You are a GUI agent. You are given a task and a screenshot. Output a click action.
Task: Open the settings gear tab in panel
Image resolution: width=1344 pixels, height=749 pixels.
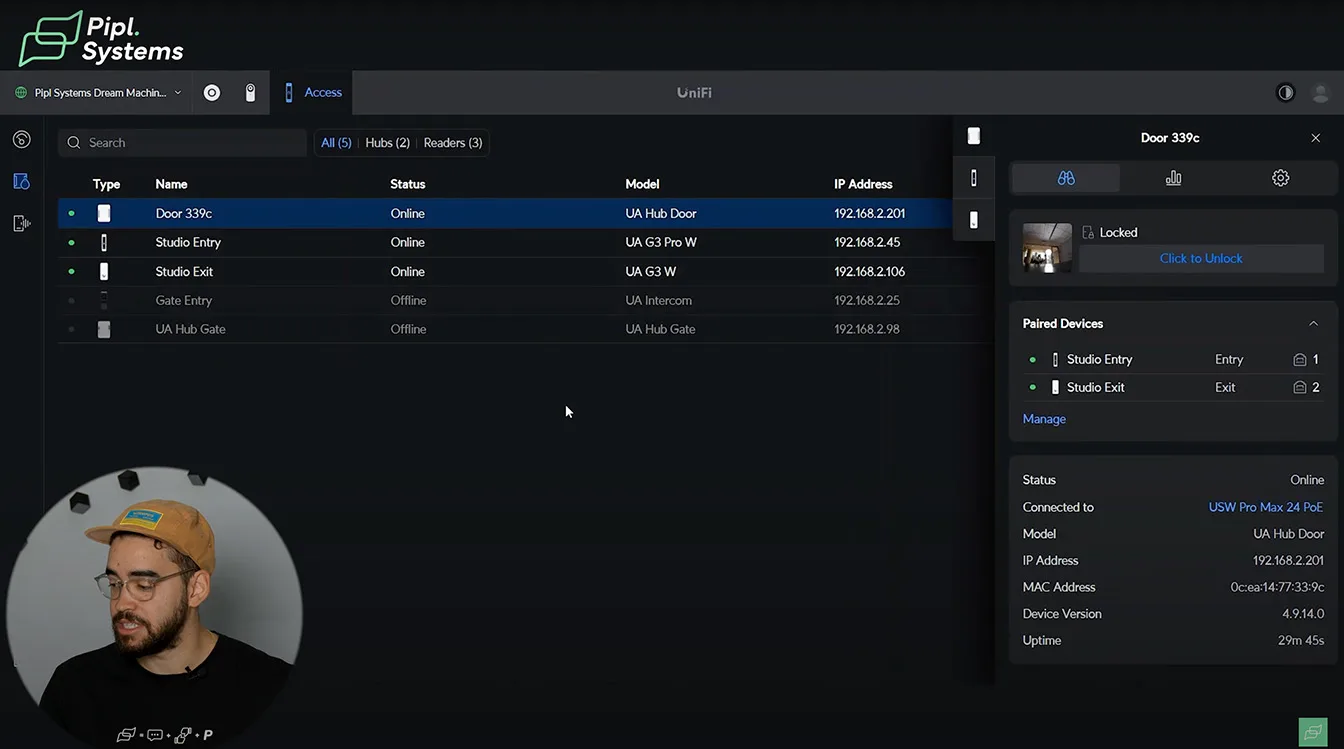click(1280, 178)
